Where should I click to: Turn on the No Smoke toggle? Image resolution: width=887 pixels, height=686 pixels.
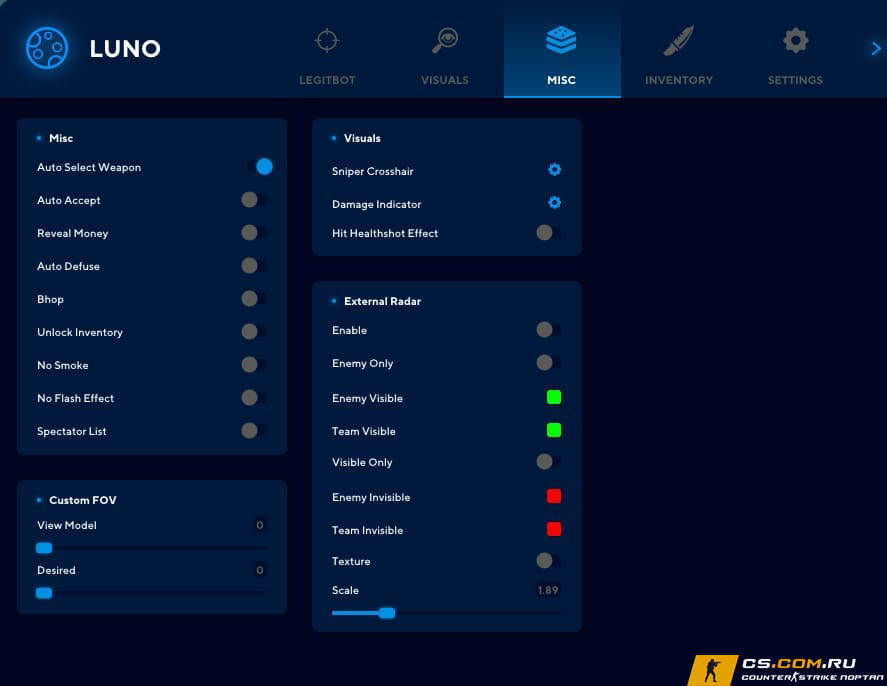pos(252,365)
